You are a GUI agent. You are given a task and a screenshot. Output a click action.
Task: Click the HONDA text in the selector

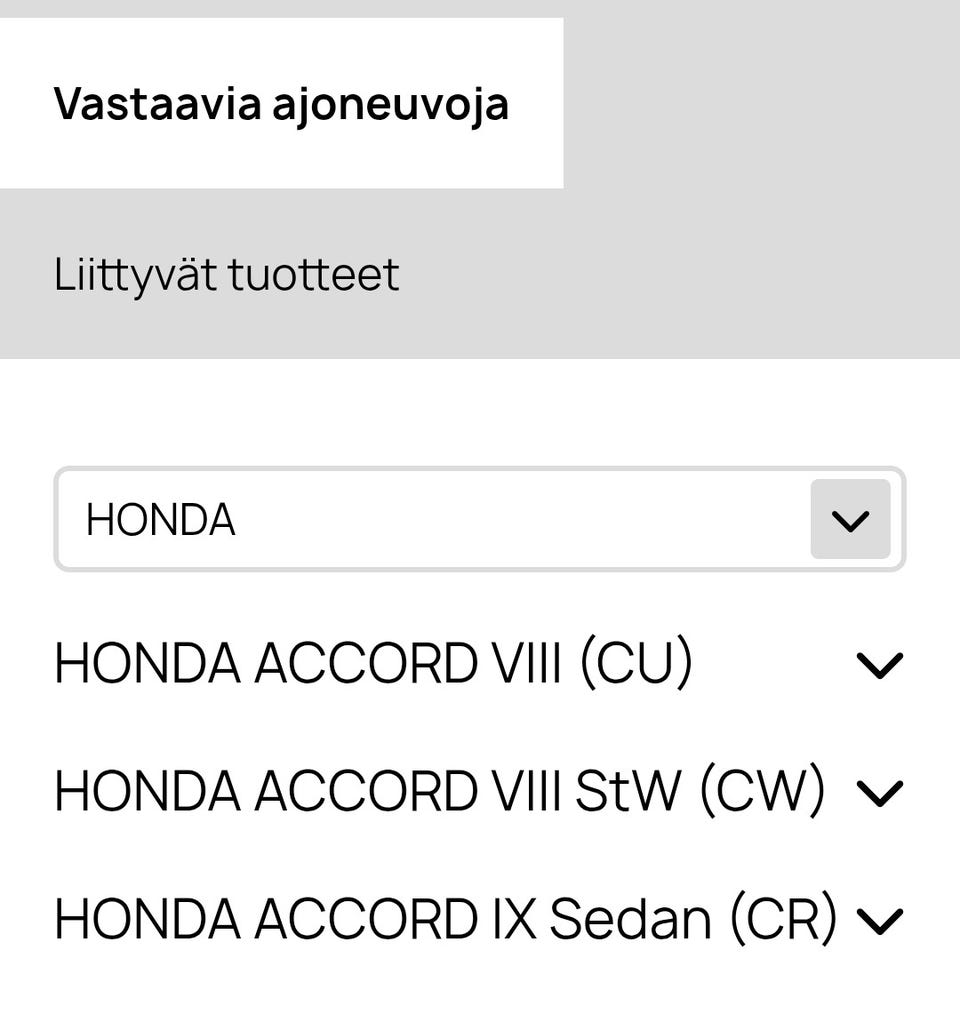coord(161,520)
